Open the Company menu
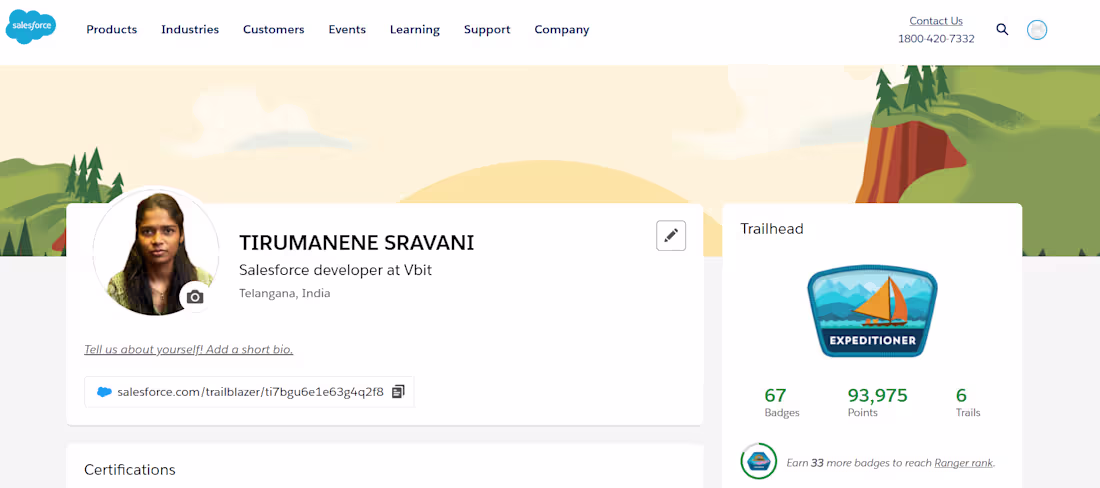 [562, 29]
